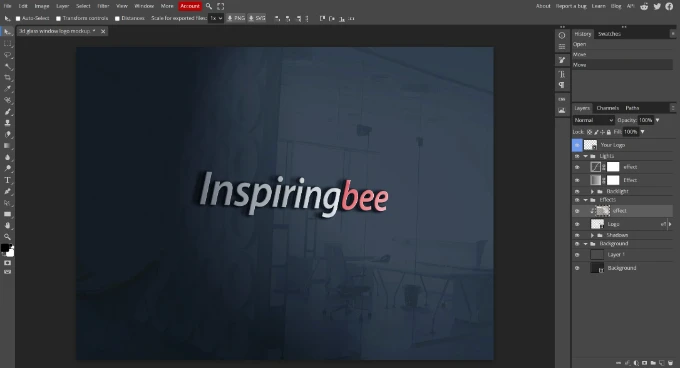Hide the Your Logo layer
The image size is (680, 368).
pyautogui.click(x=577, y=145)
